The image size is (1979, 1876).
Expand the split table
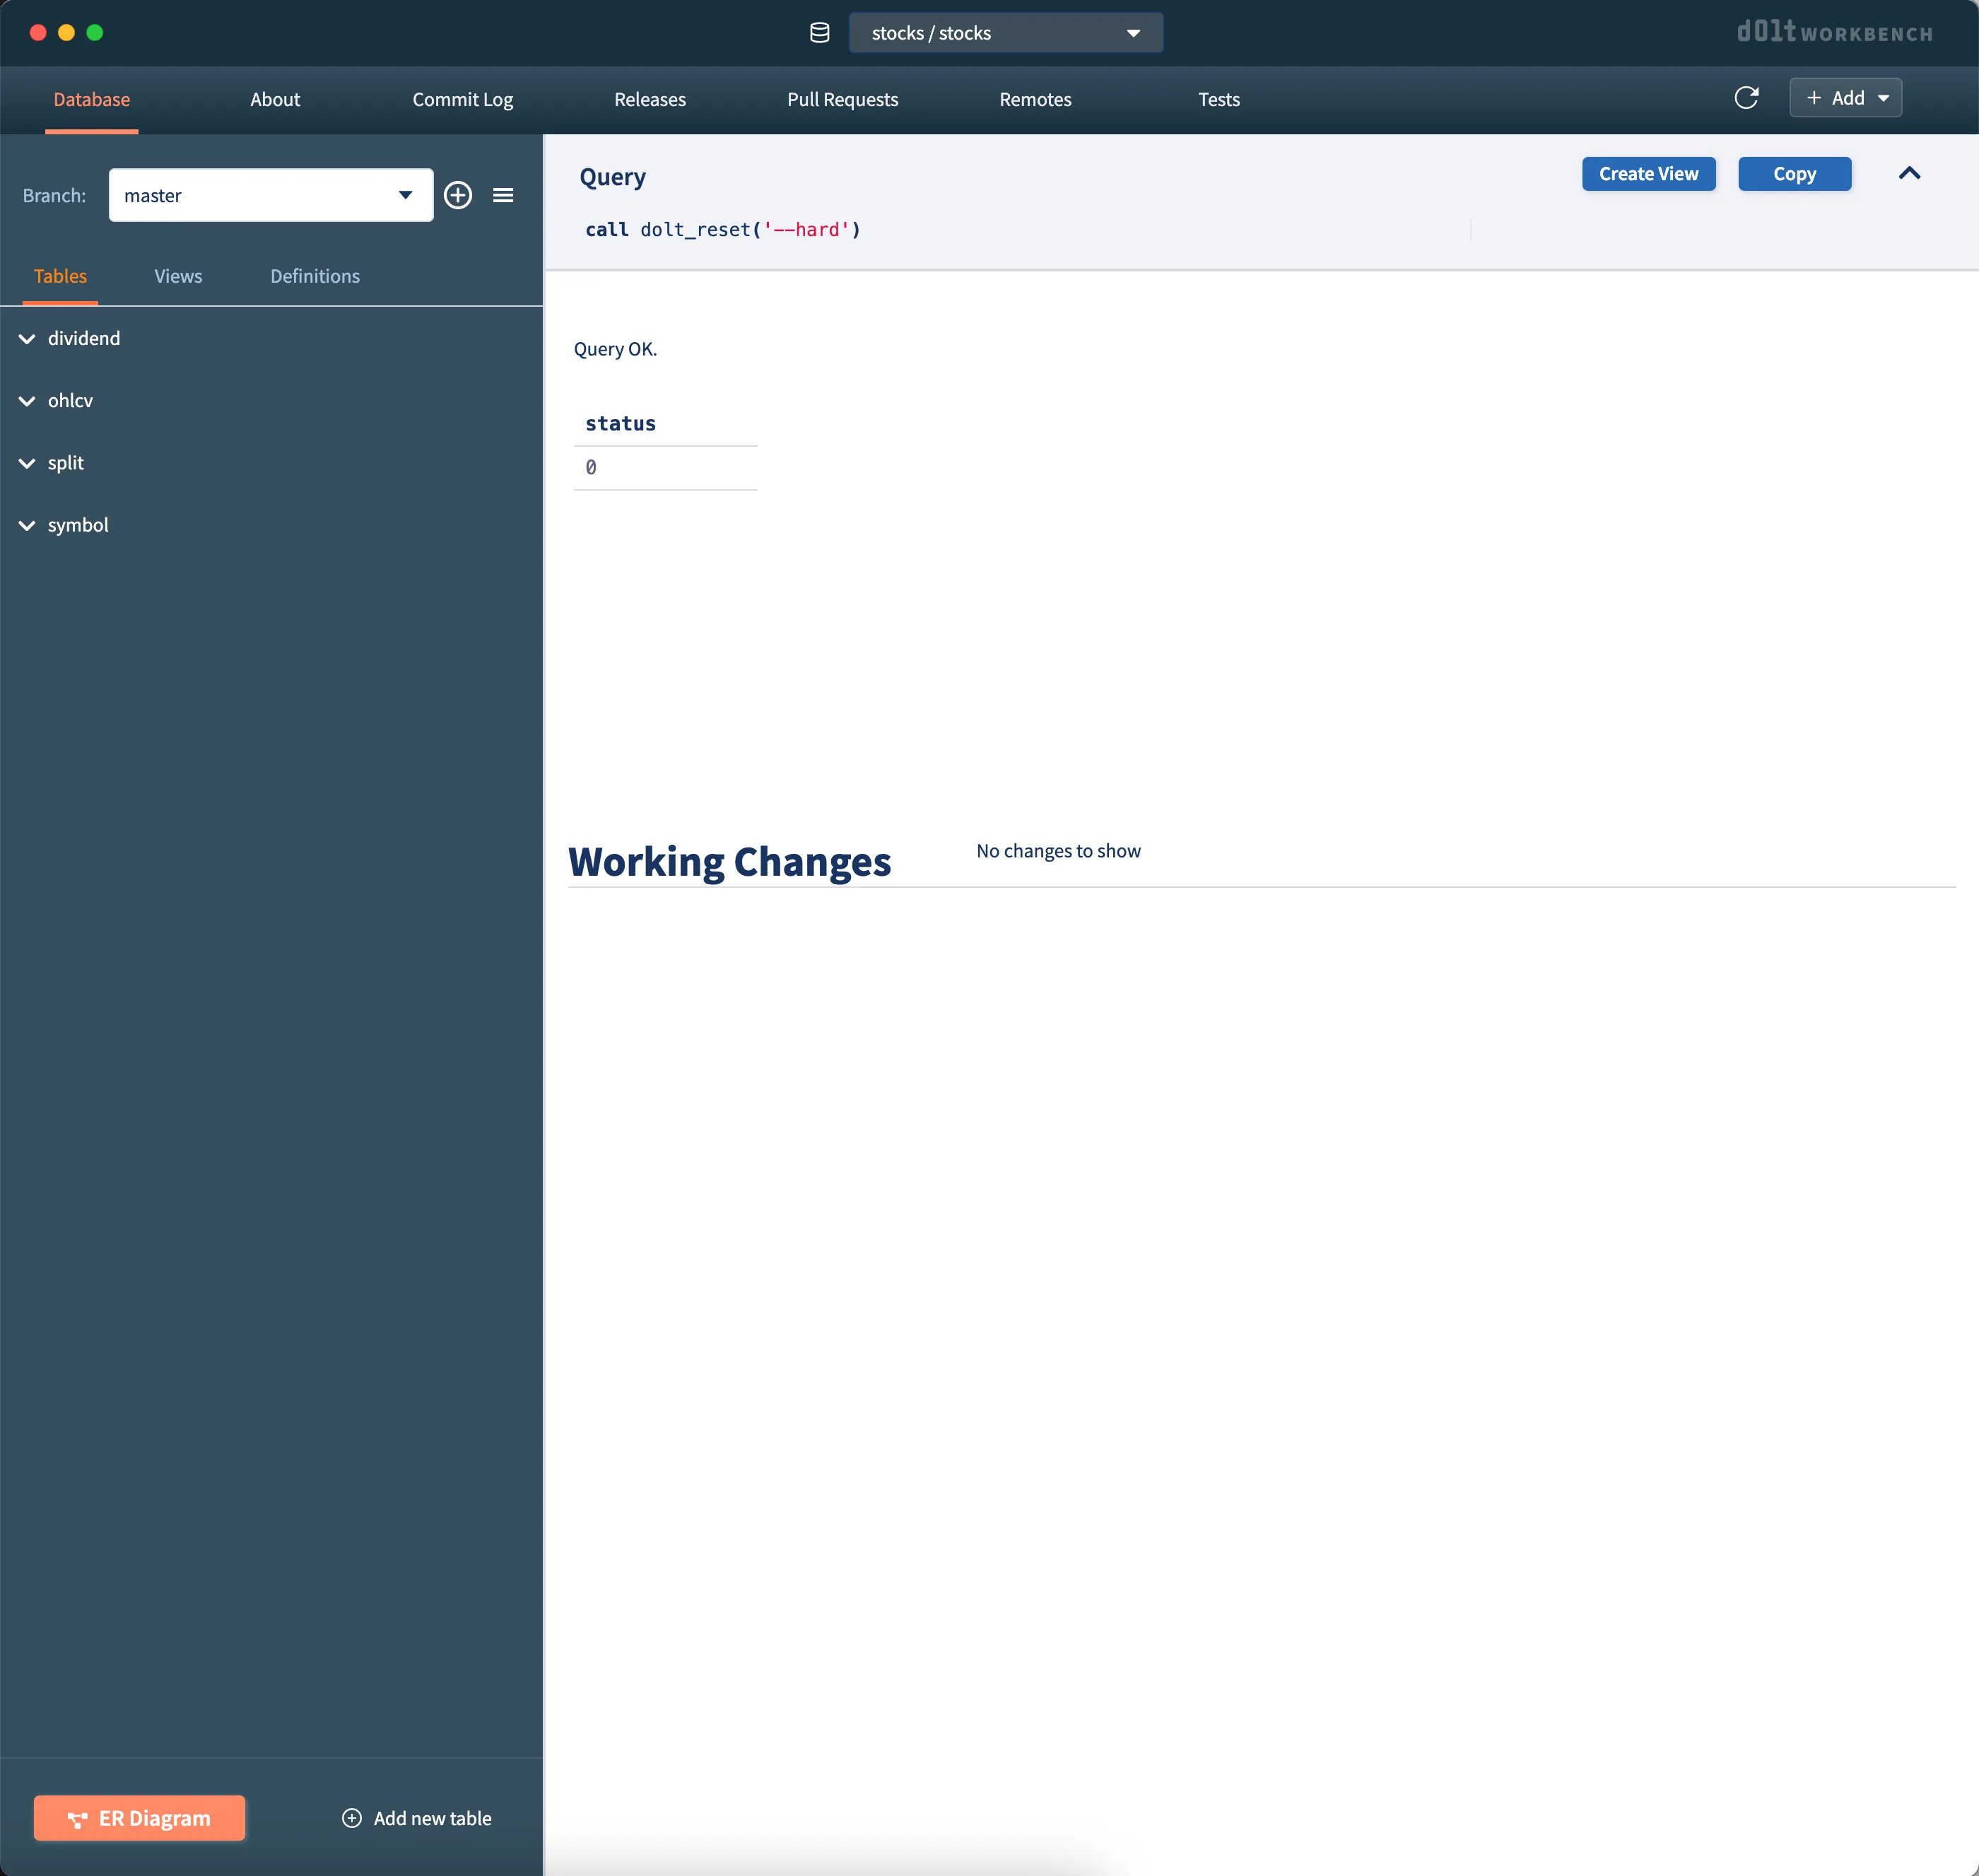(x=27, y=463)
